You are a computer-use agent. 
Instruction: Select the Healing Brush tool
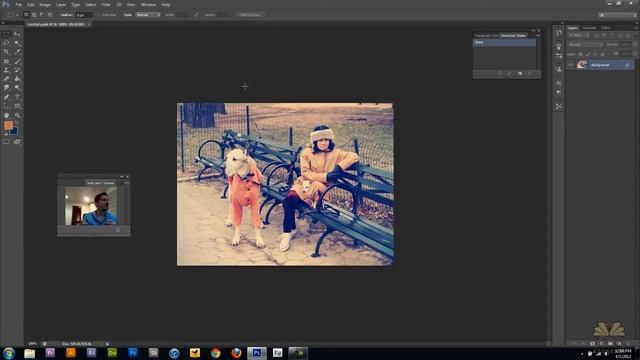point(6,61)
